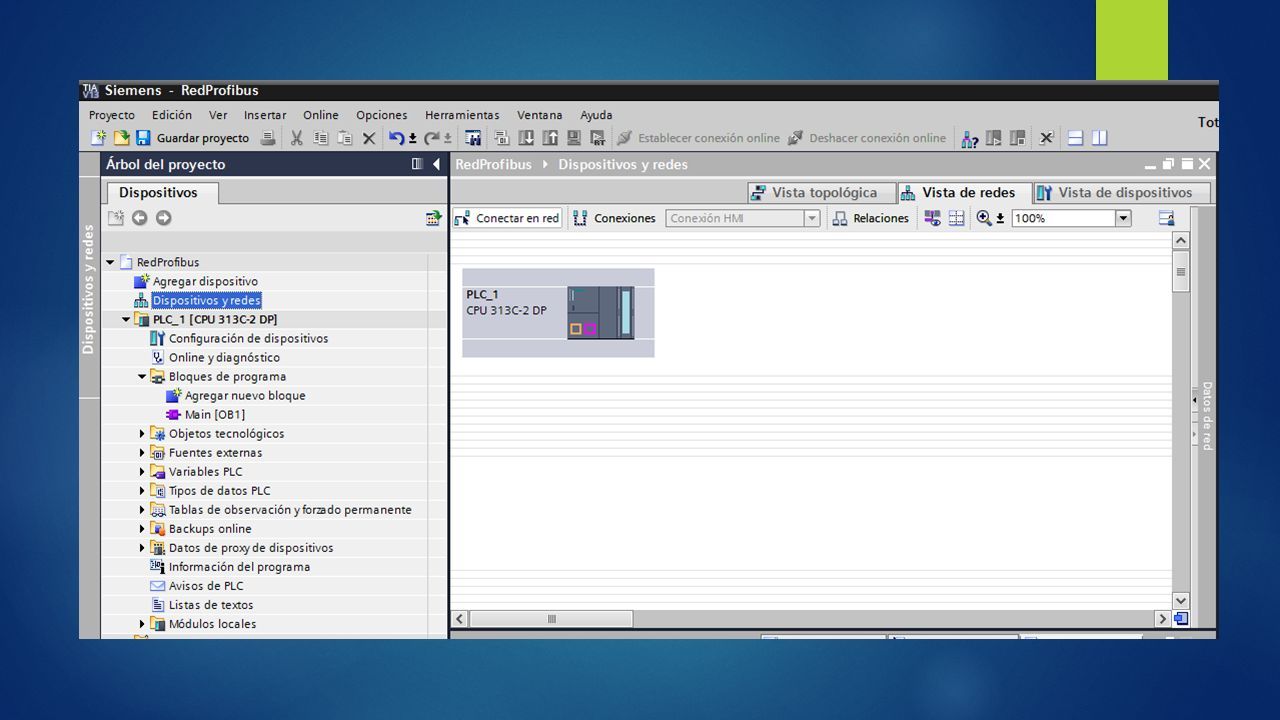Click Deshacer conexión online
The width and height of the screenshot is (1280, 720).
point(866,138)
